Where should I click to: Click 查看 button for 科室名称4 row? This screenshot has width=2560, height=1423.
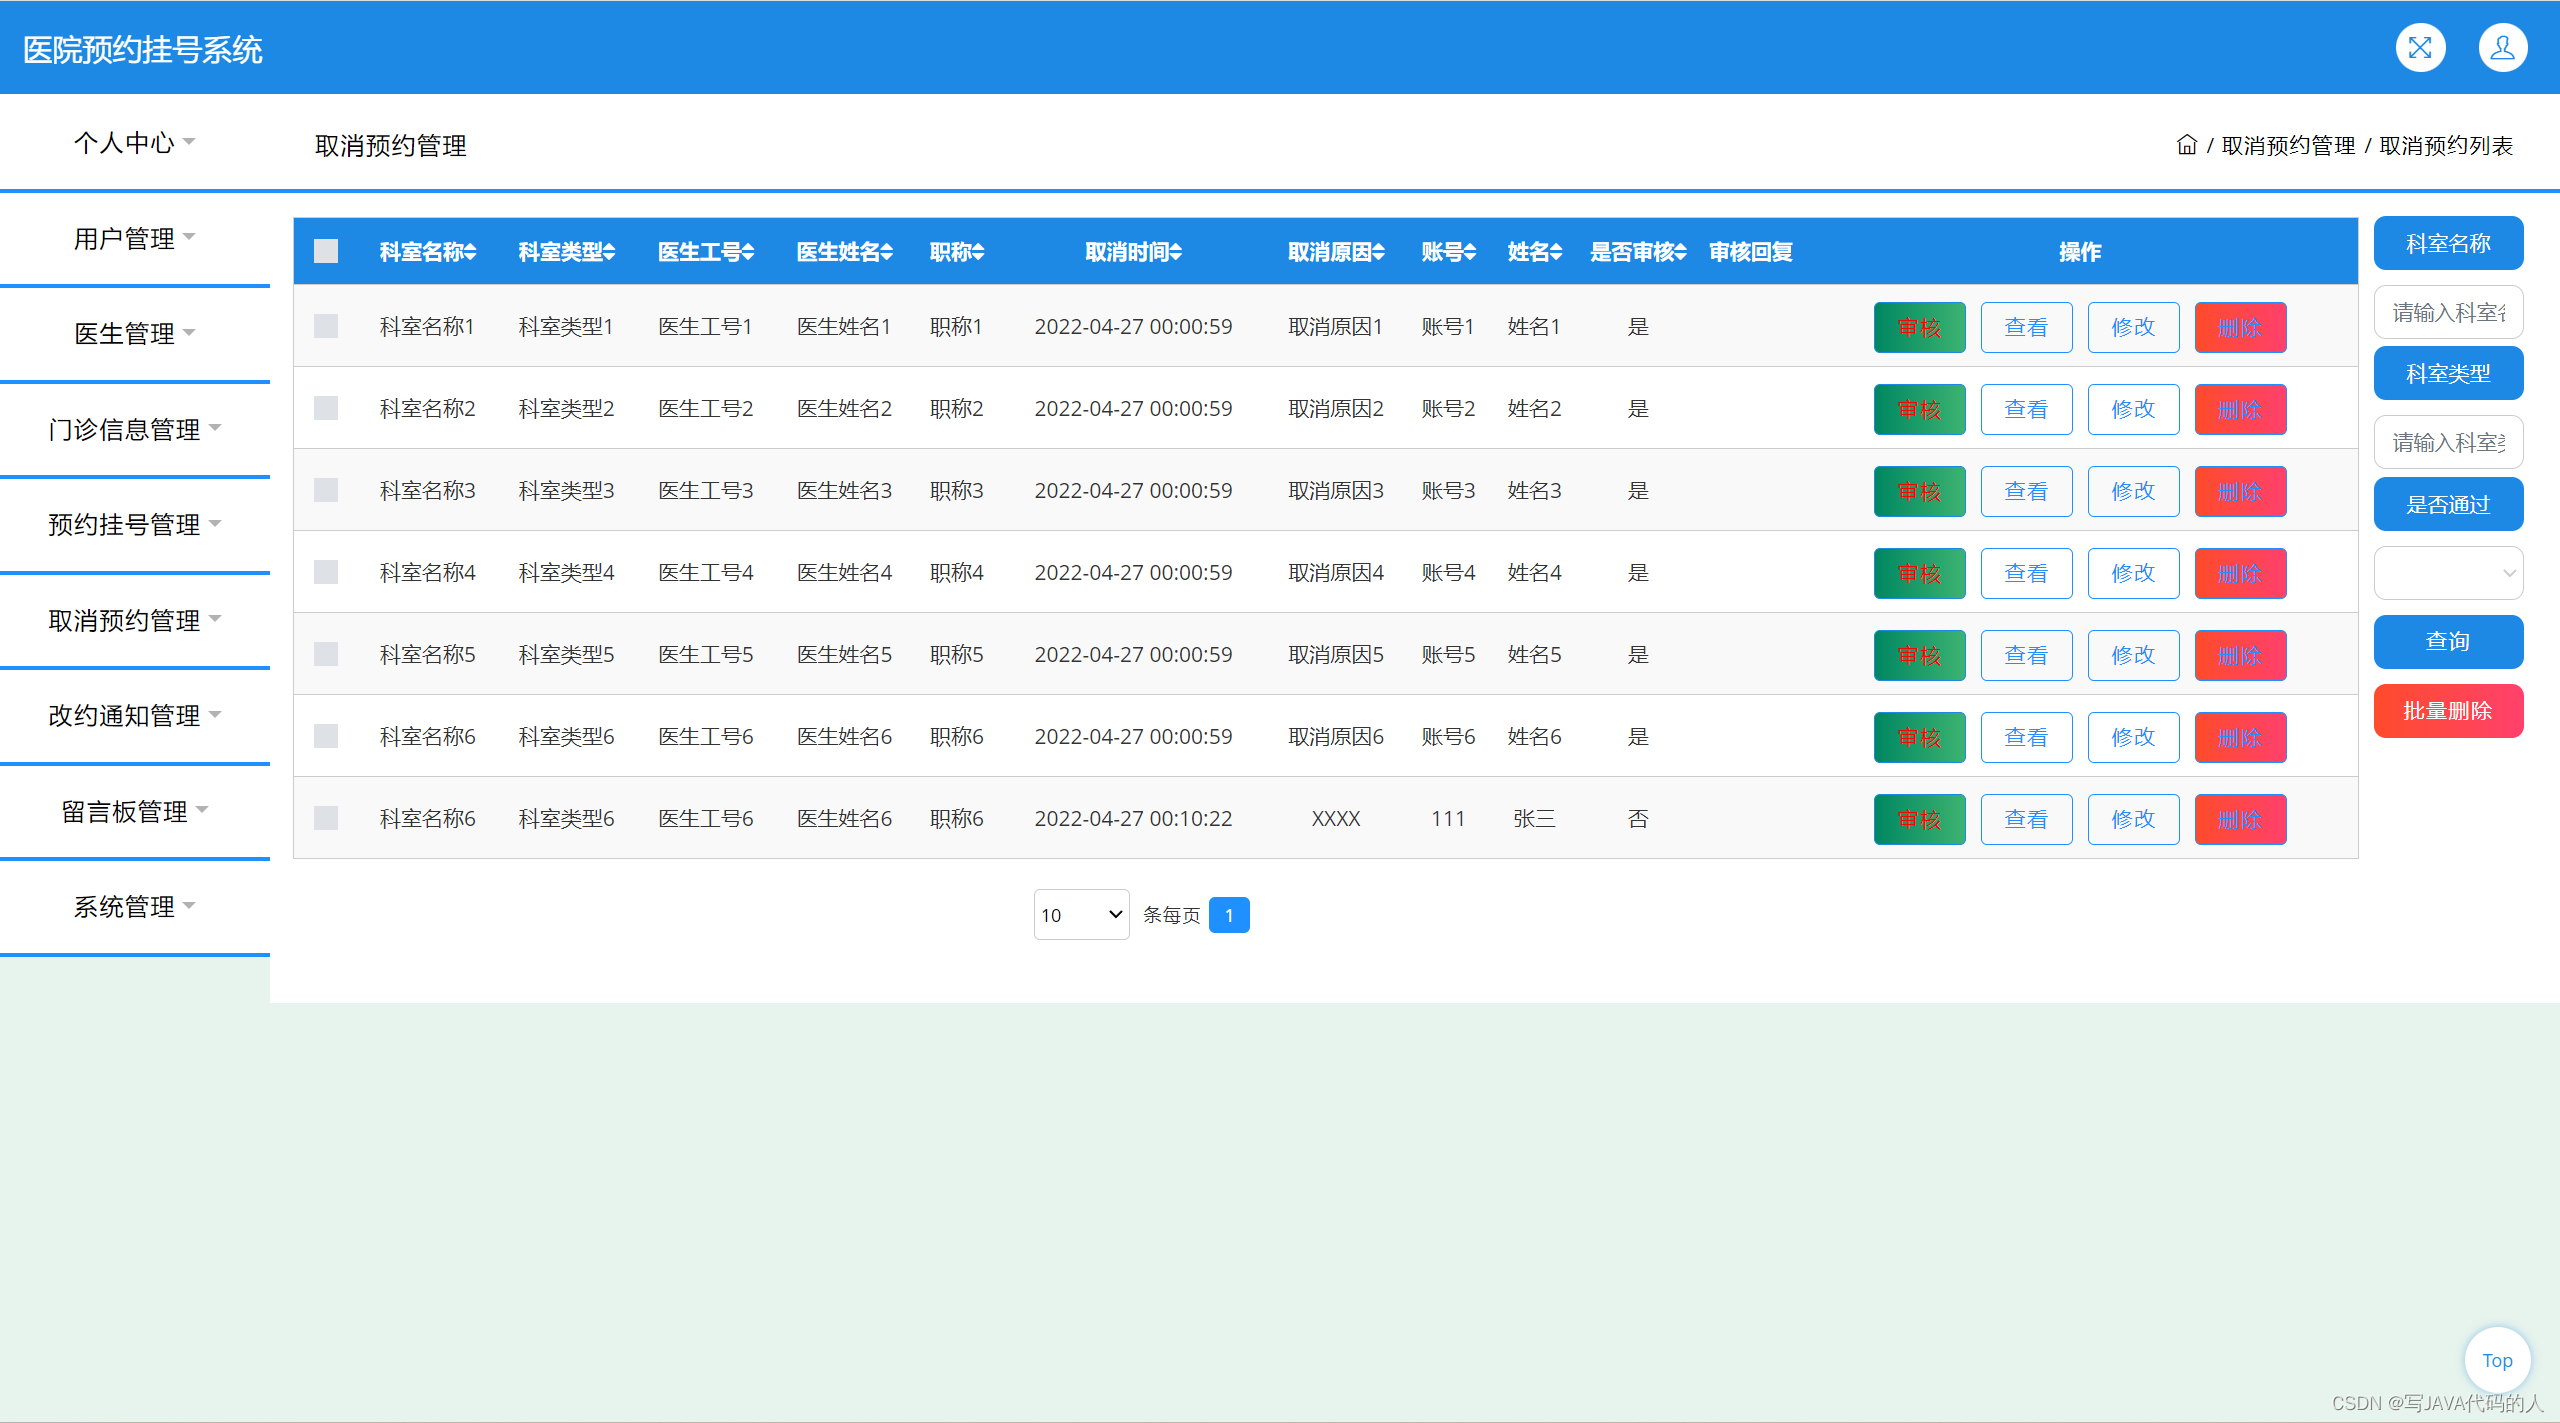point(2026,573)
